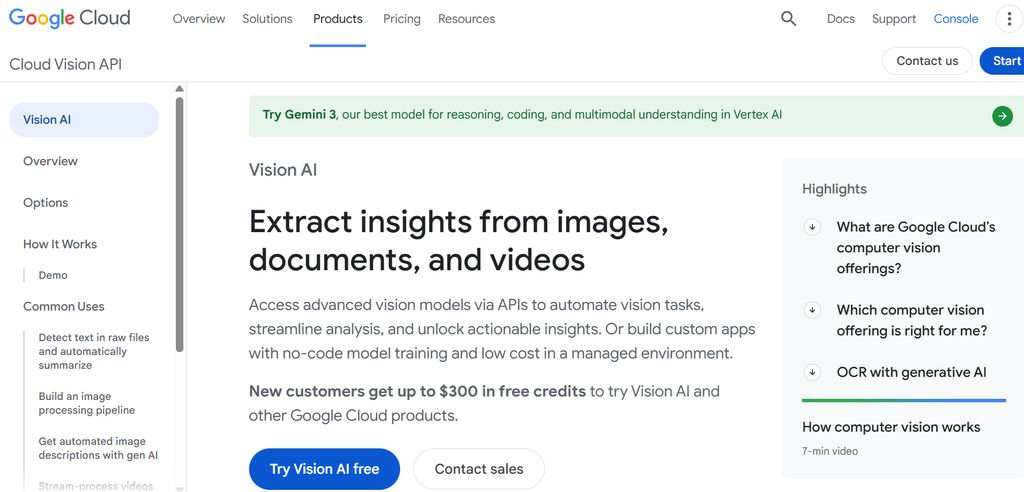The height and width of the screenshot is (492, 1024).
Task: Expand 'OCR with generative AI' arrow icon
Action: [812, 372]
